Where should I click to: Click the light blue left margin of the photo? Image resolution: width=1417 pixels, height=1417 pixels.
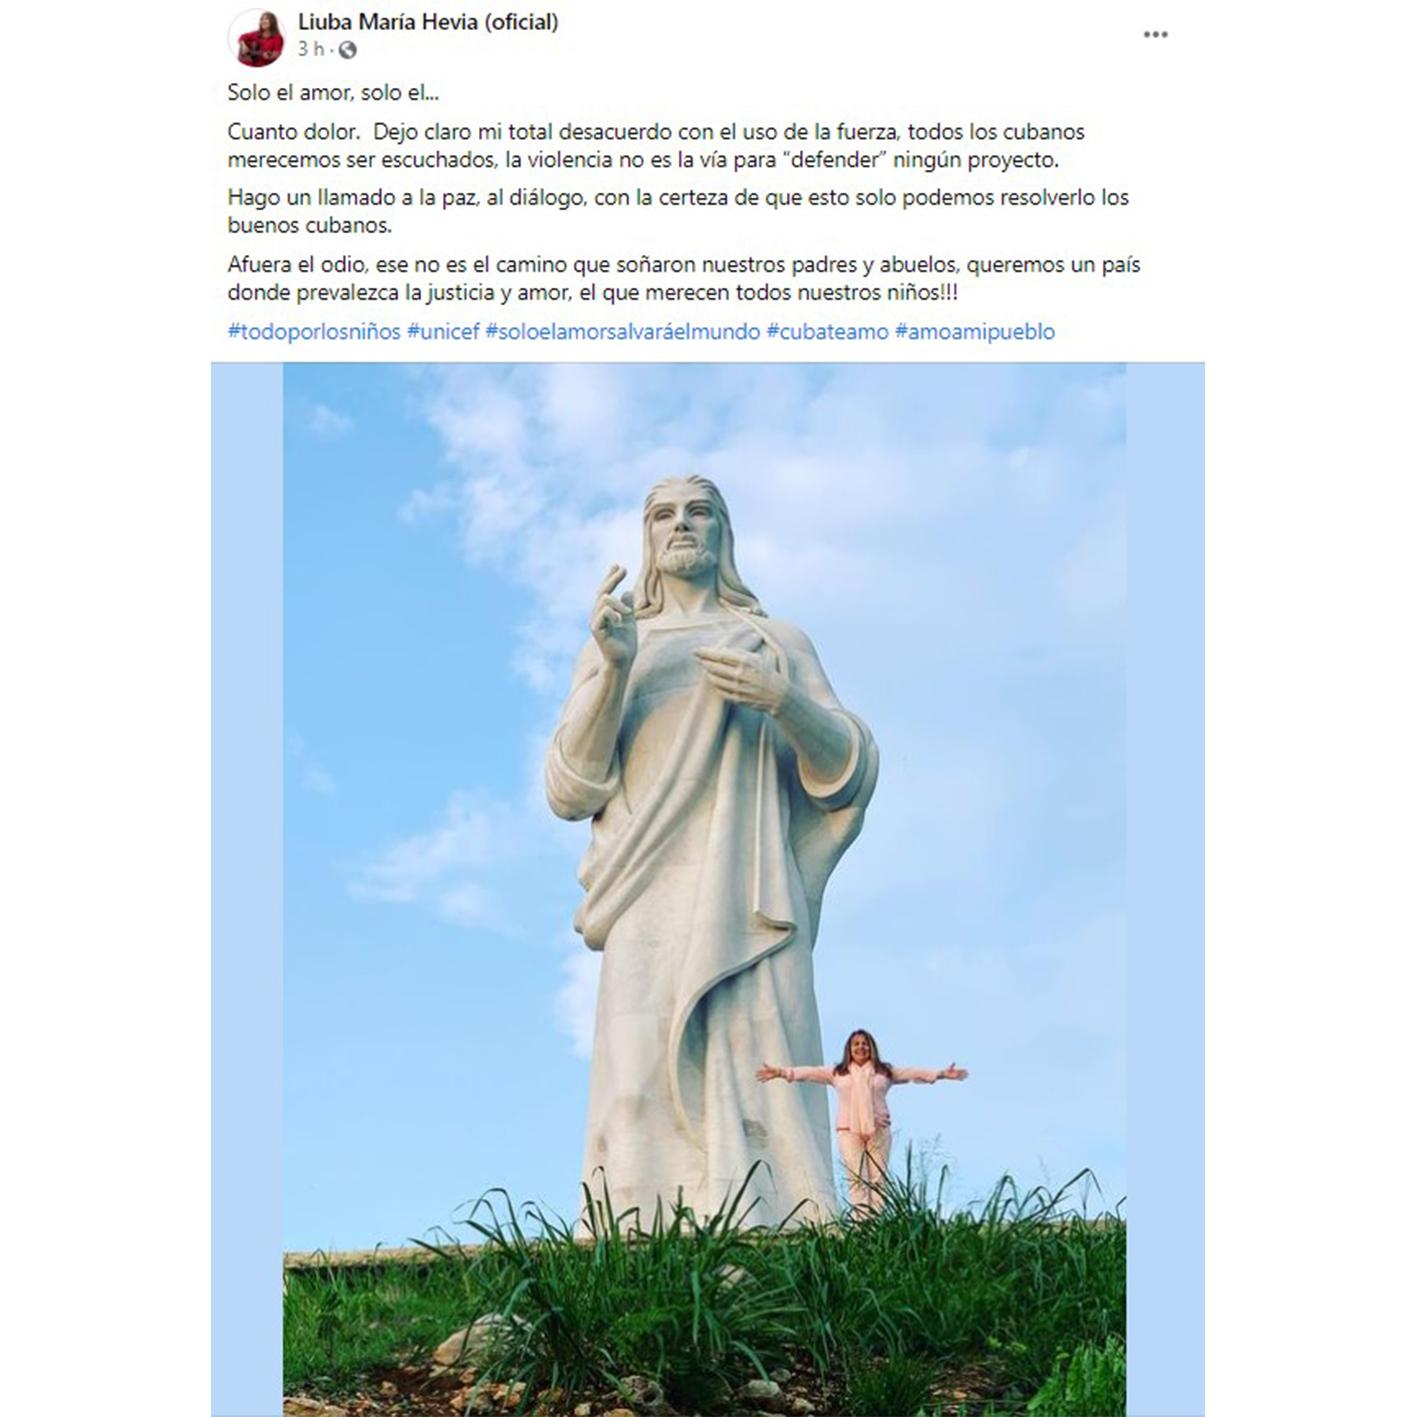247,889
